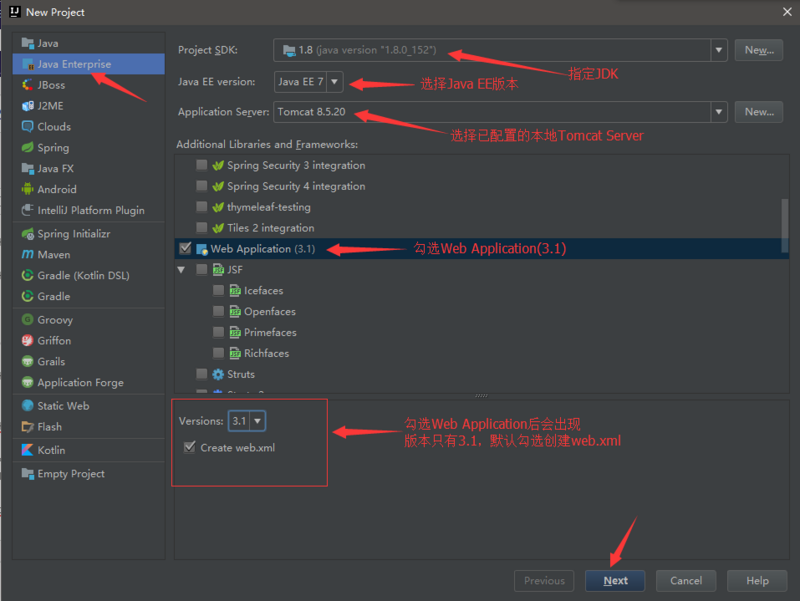
Task: Click the splitter grip below frameworks list
Action: click(x=481, y=395)
